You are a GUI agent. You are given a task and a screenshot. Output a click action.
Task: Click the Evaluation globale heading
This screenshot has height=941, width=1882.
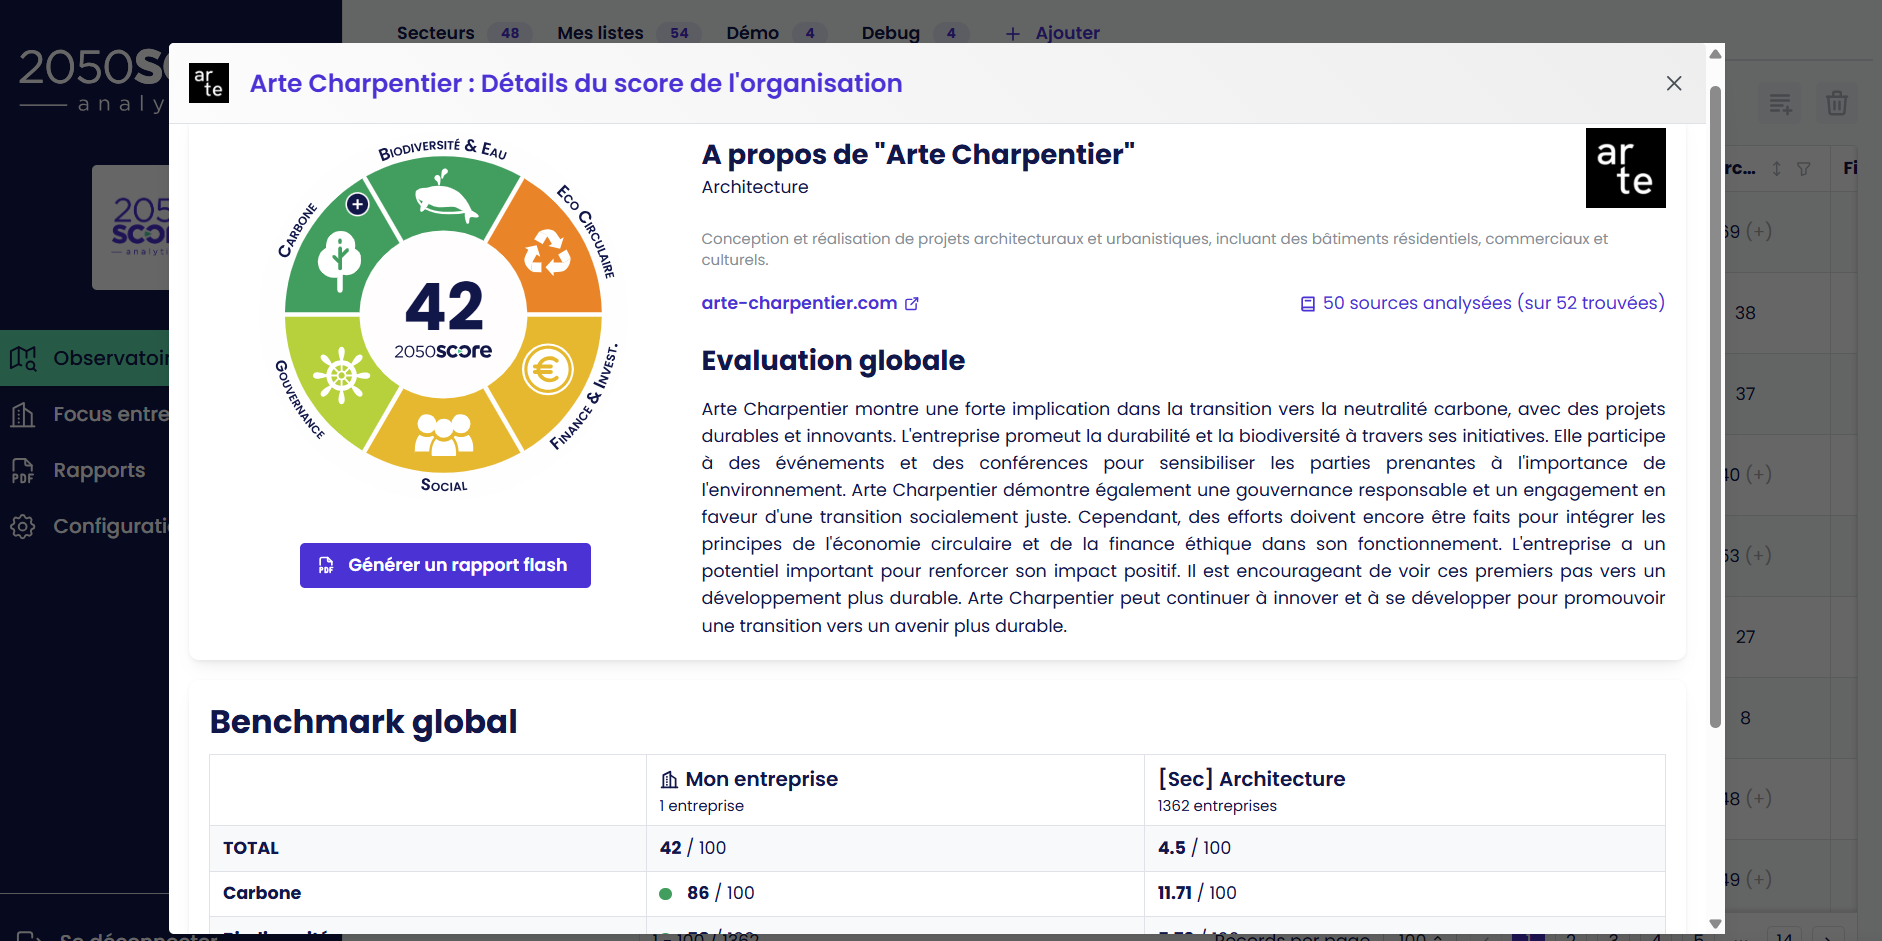point(833,361)
